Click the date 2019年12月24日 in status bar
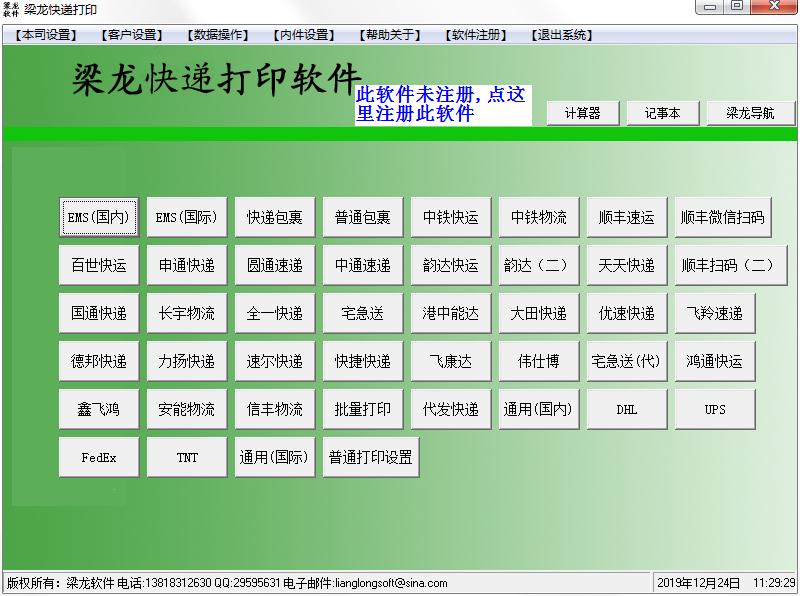The image size is (800, 596). point(698,583)
